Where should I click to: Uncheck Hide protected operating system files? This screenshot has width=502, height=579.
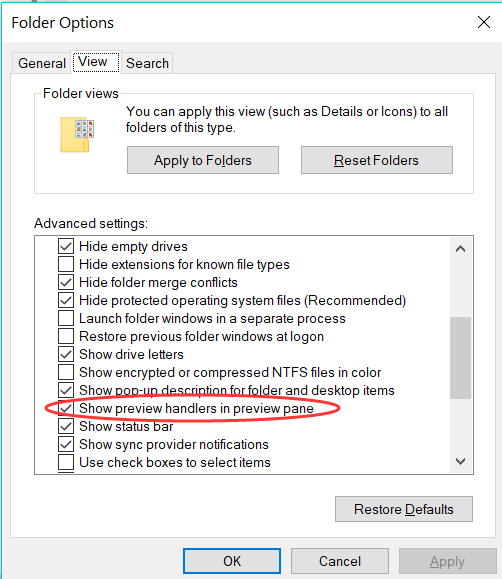click(66, 300)
